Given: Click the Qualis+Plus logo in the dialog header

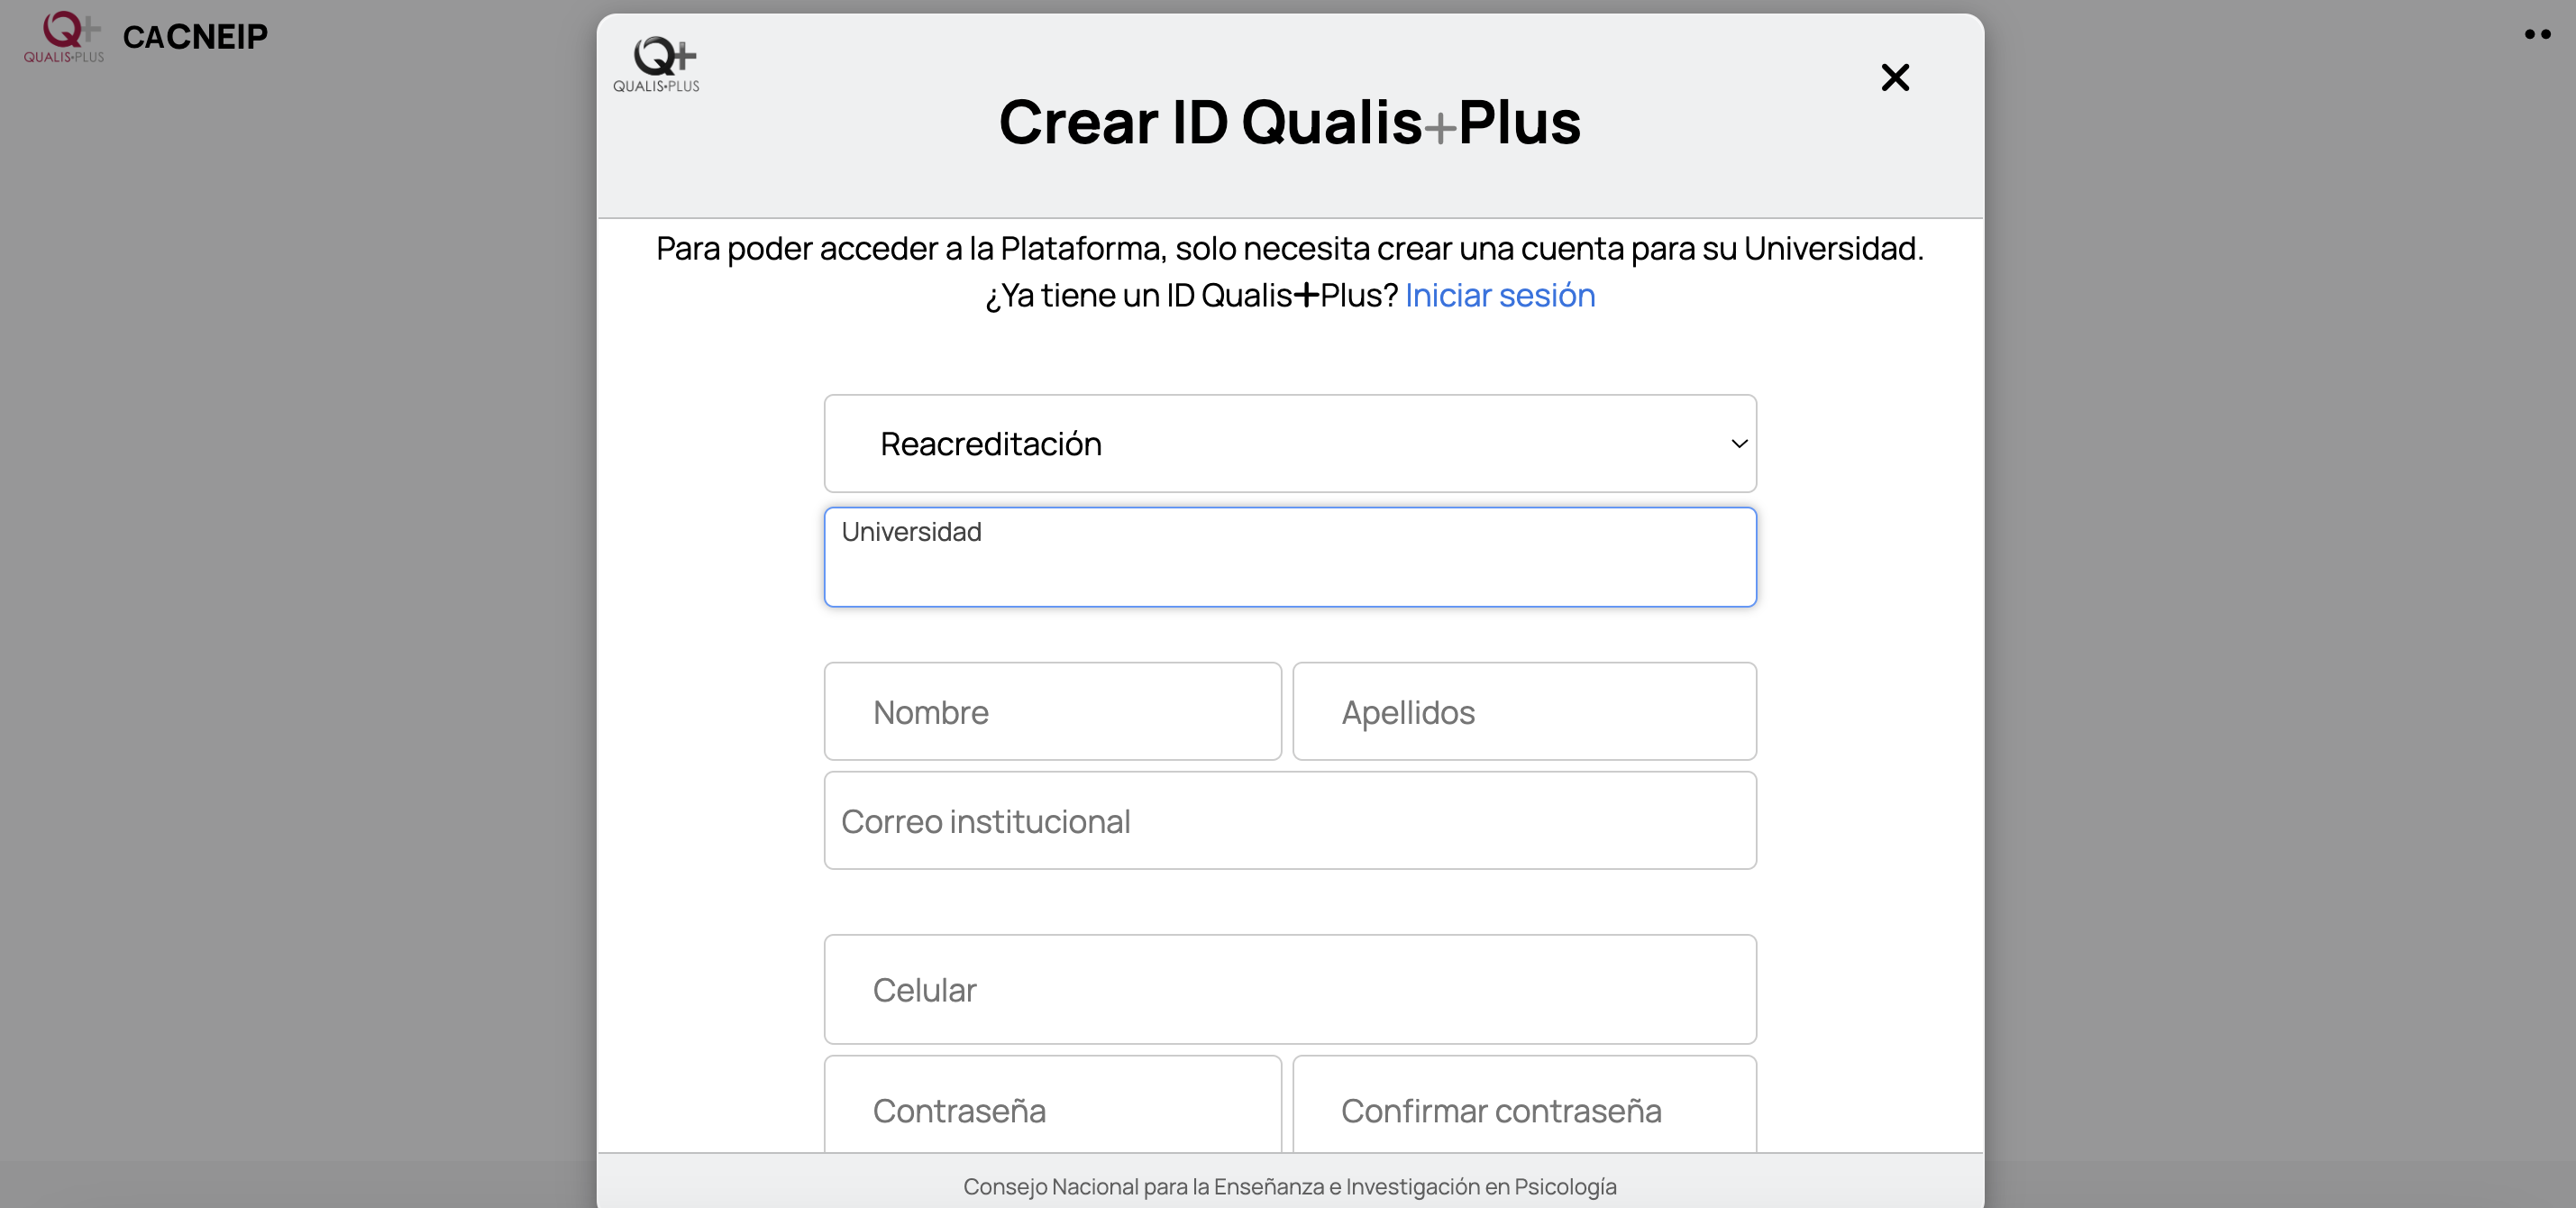Looking at the screenshot, I should tap(656, 64).
